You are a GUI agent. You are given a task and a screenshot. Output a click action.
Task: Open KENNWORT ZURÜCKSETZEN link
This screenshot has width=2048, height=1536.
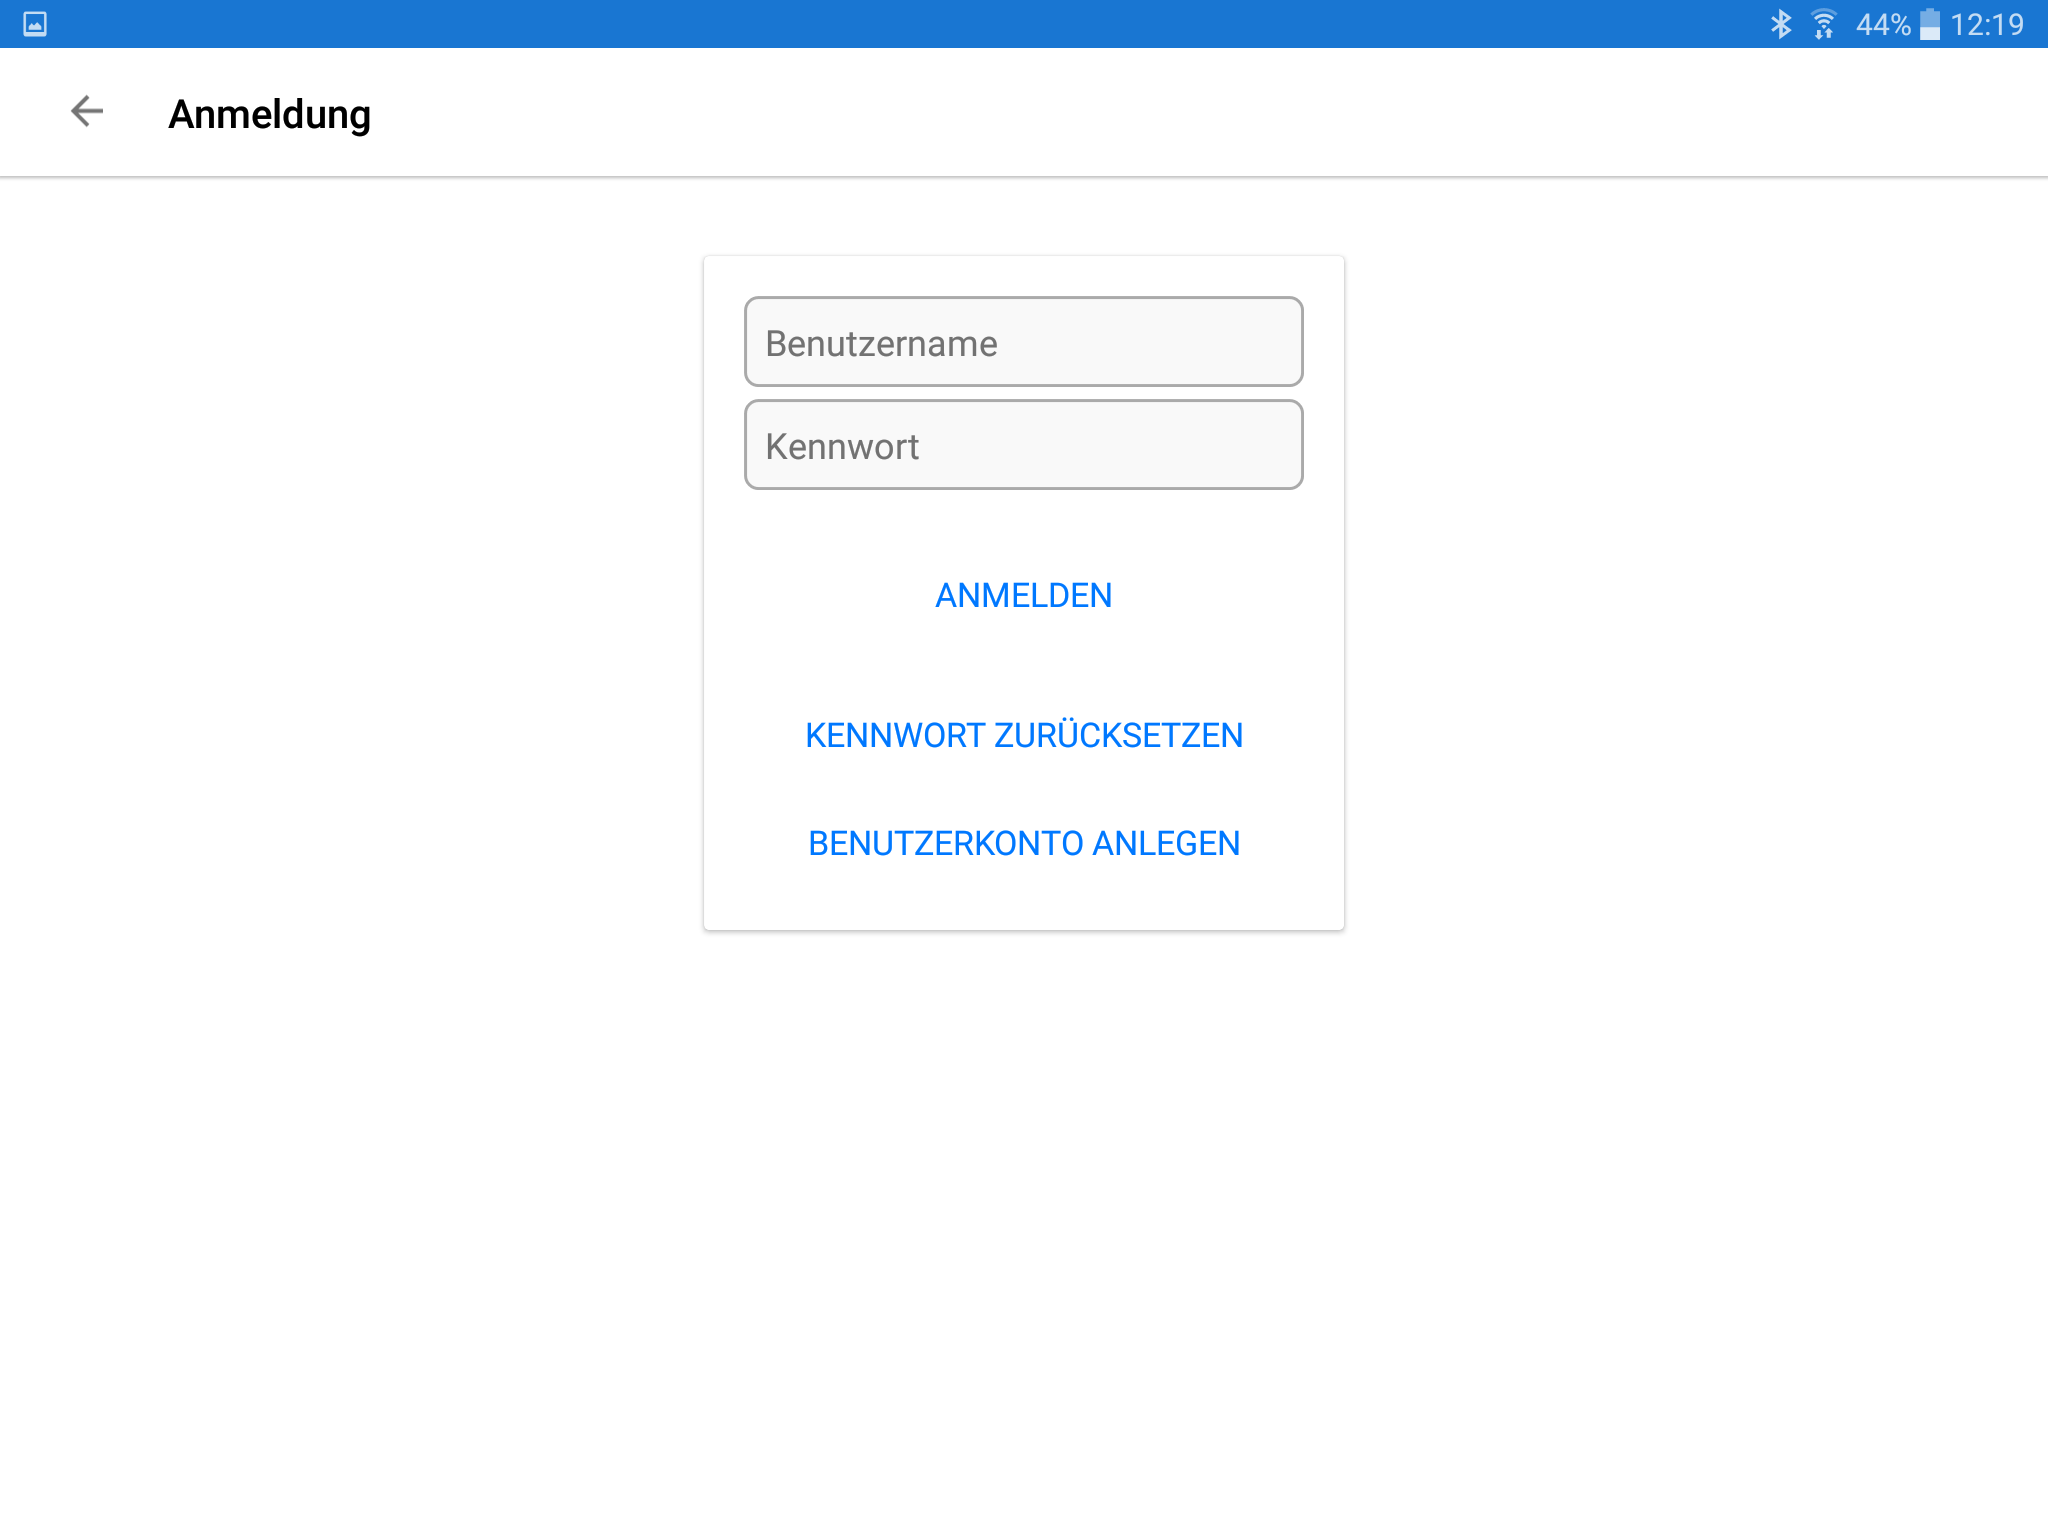[x=1024, y=735]
